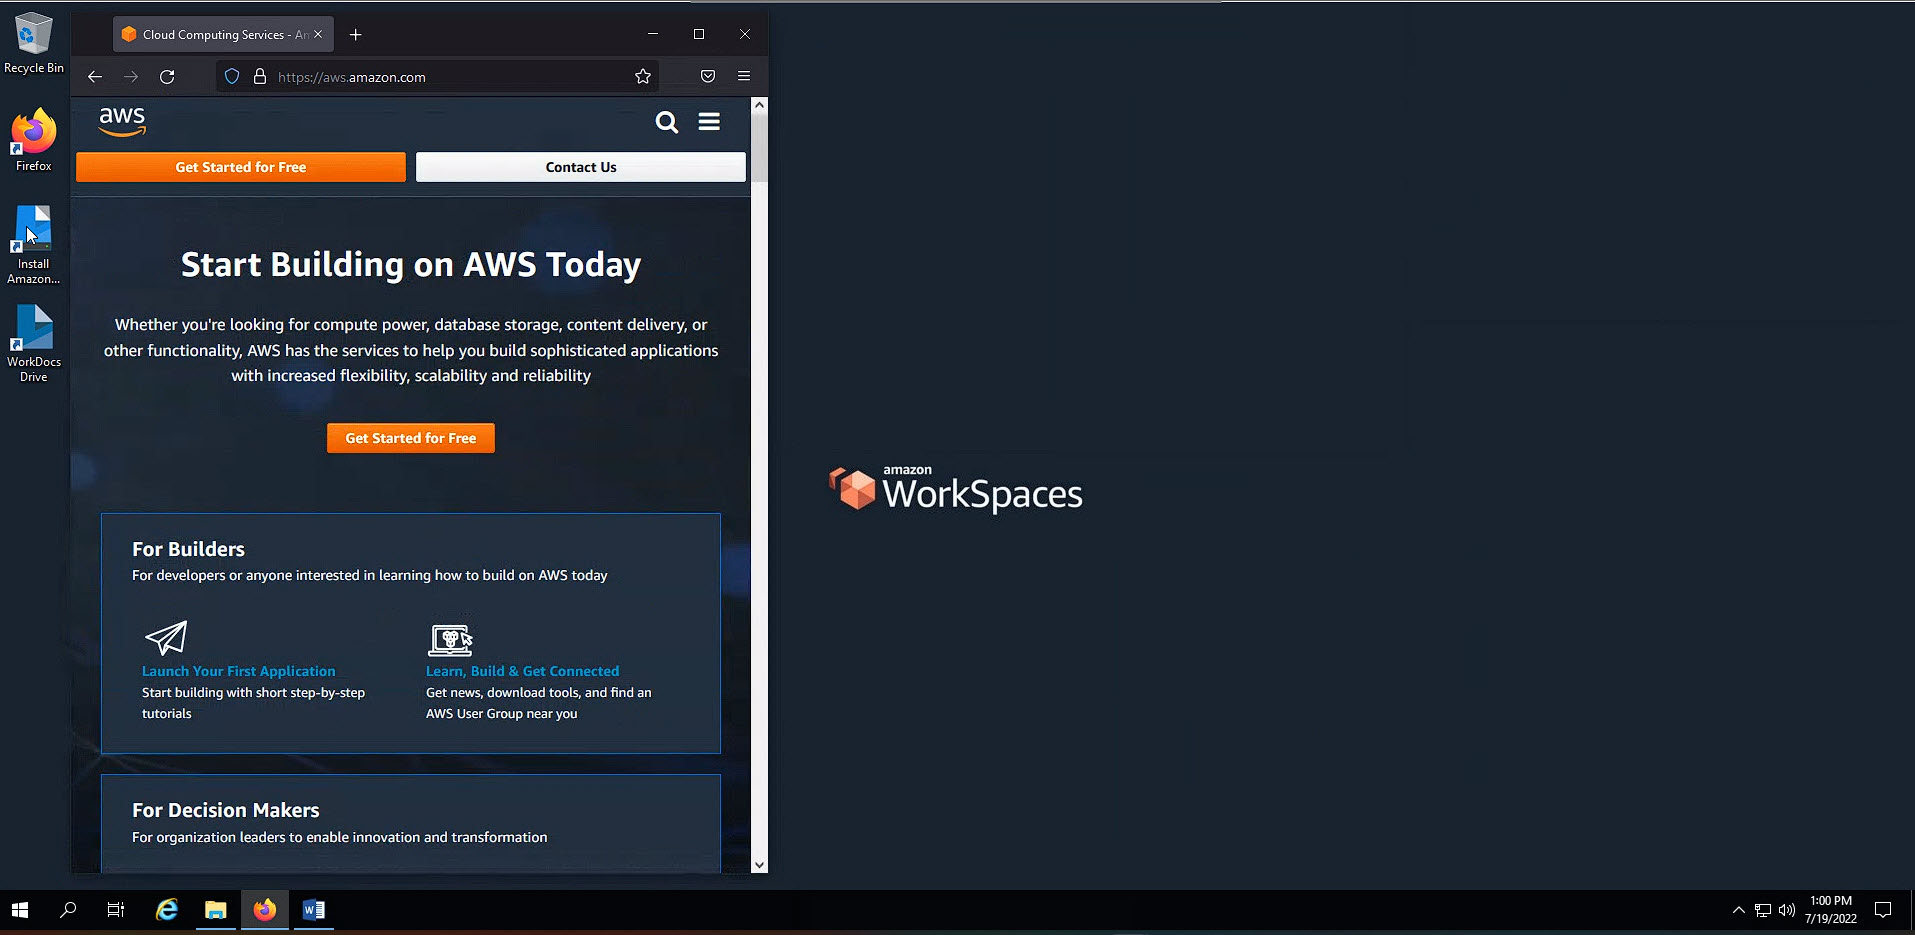Open Word from the taskbar
This screenshot has width=1915, height=935.
(313, 910)
